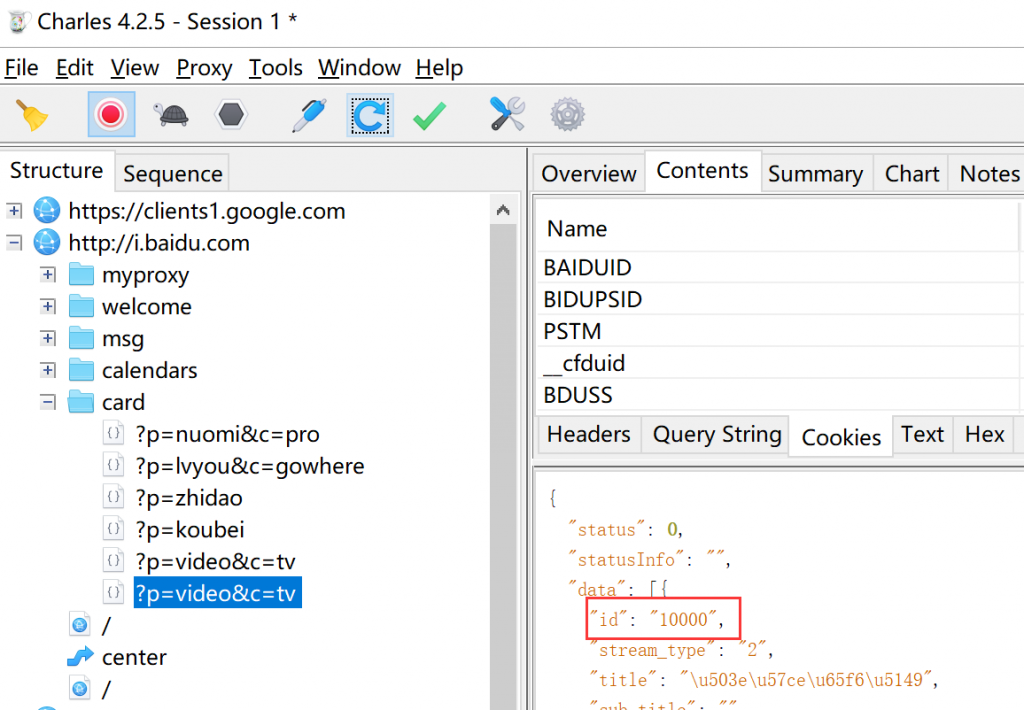Switch to the Sequence tab
The height and width of the screenshot is (710, 1024).
(172, 174)
